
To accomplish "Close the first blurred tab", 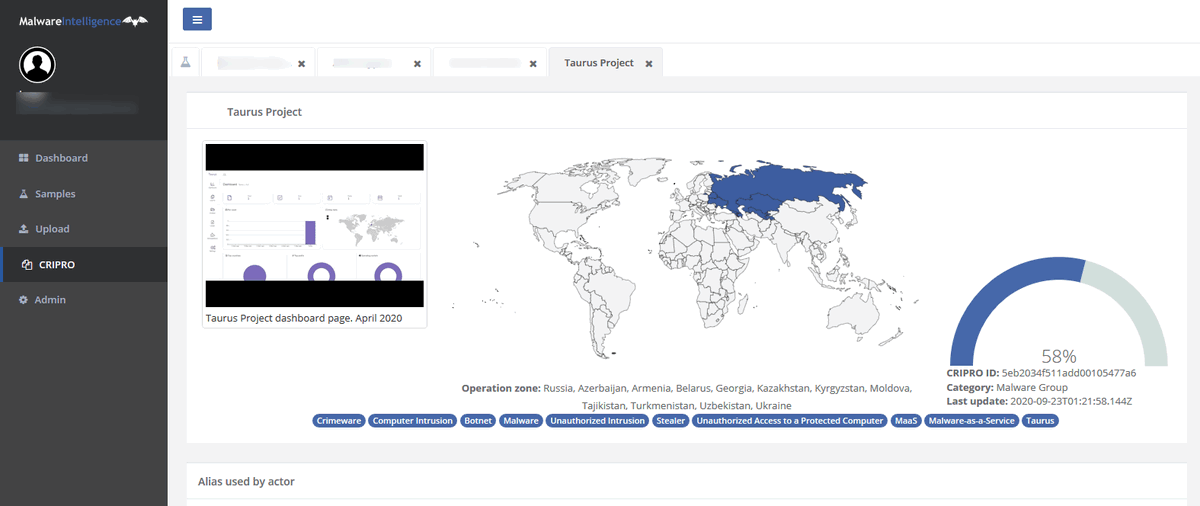I will tap(301, 63).
